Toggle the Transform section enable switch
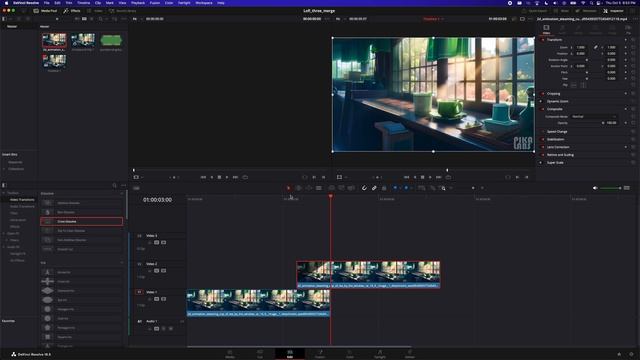640x360 pixels. point(543,40)
